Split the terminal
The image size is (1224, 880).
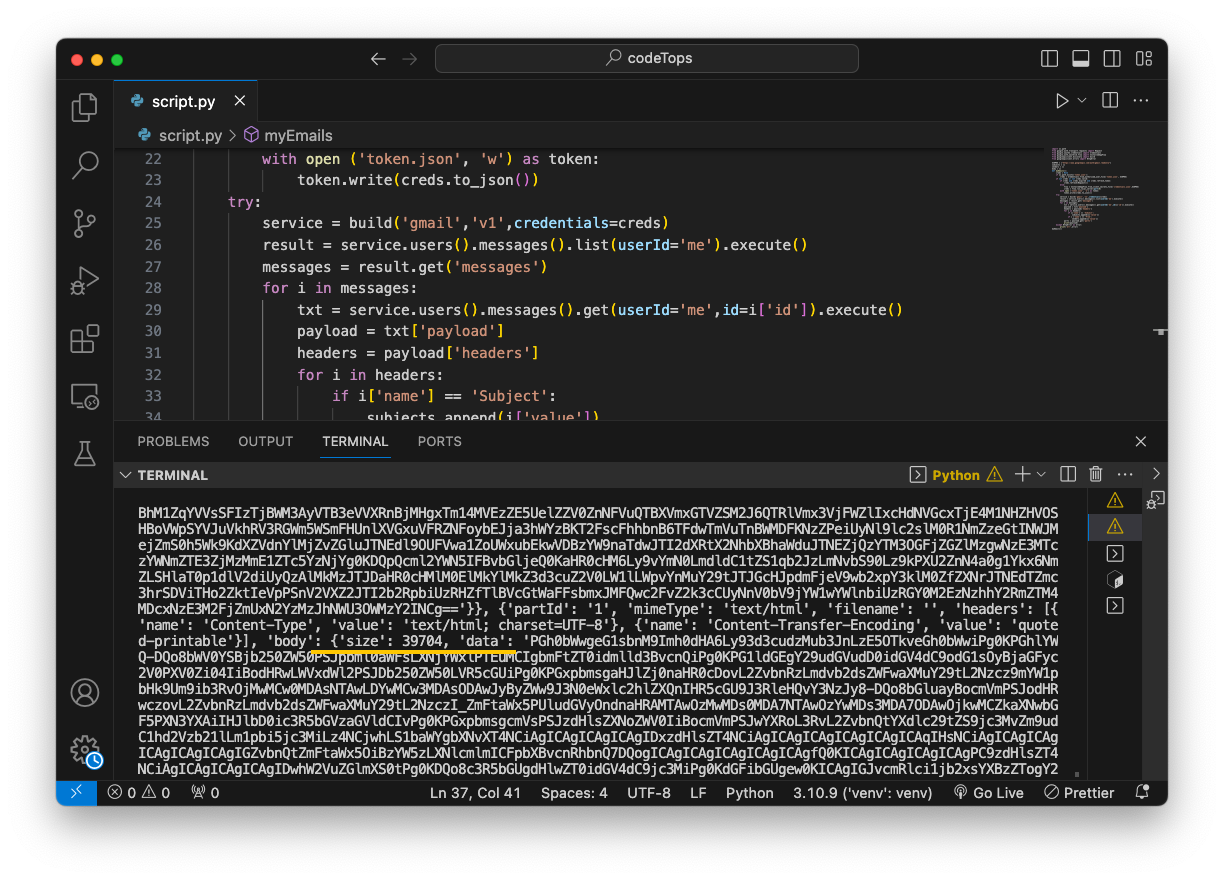tap(1068, 474)
